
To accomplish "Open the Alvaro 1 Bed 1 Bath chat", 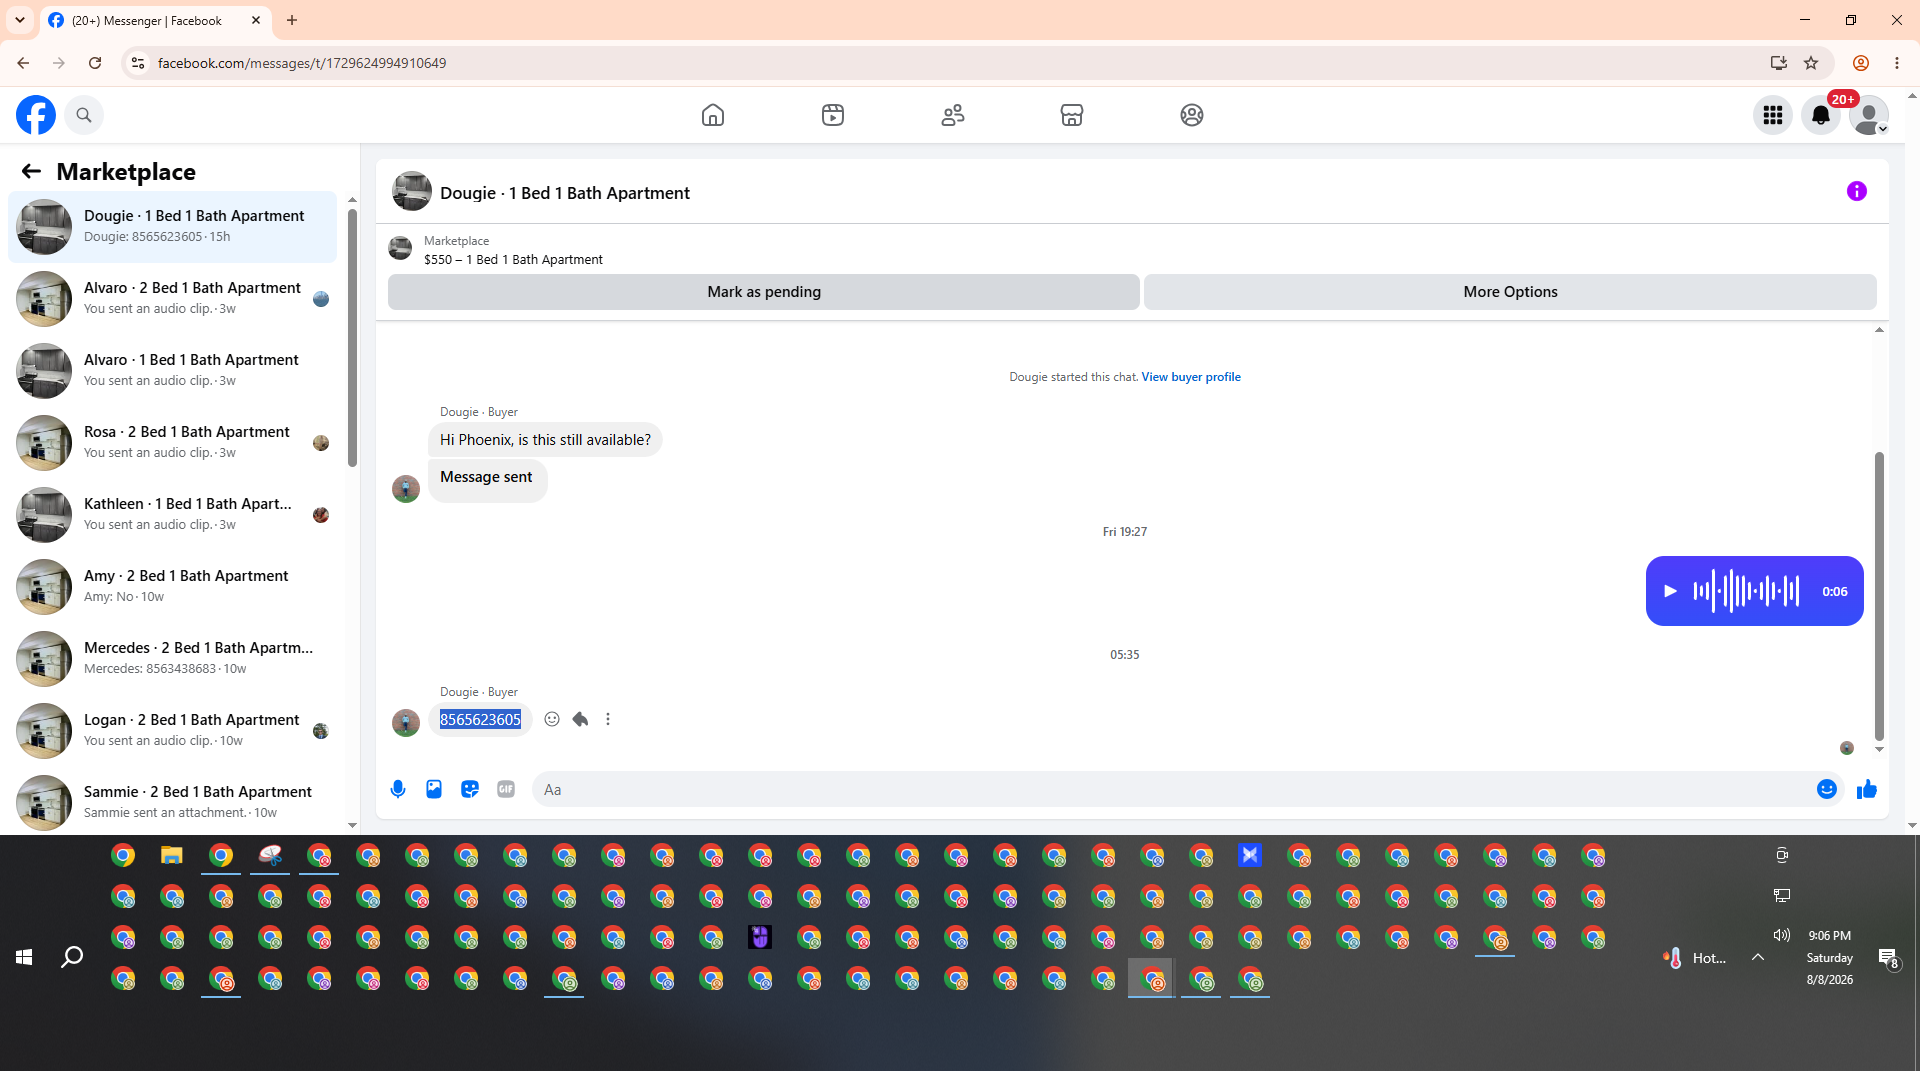I will point(172,371).
